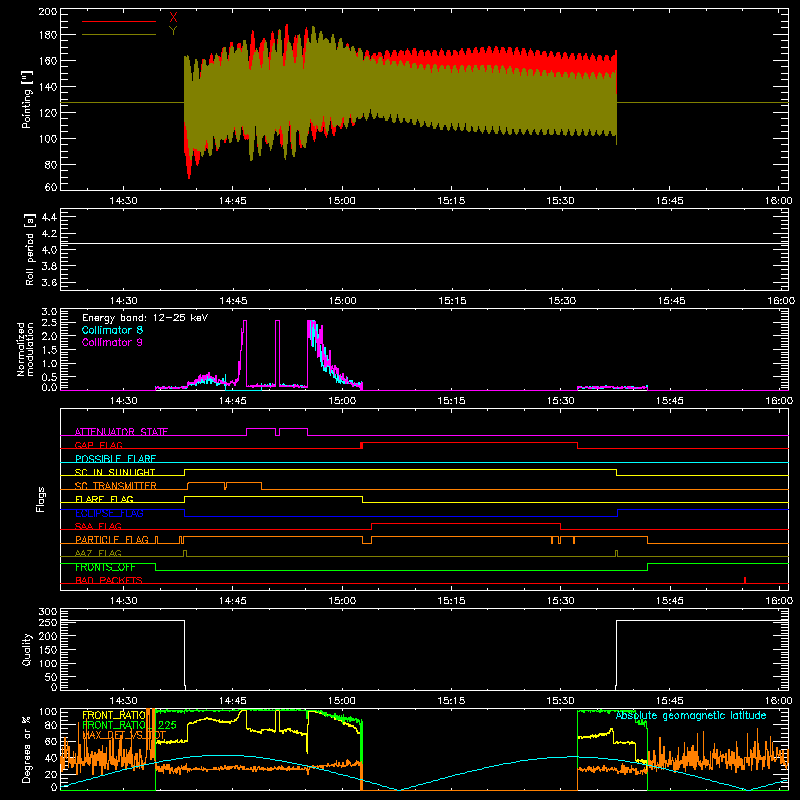The image size is (800, 800).
Task: Select the 'Roll period [s]' axis title
Action: tap(30, 249)
